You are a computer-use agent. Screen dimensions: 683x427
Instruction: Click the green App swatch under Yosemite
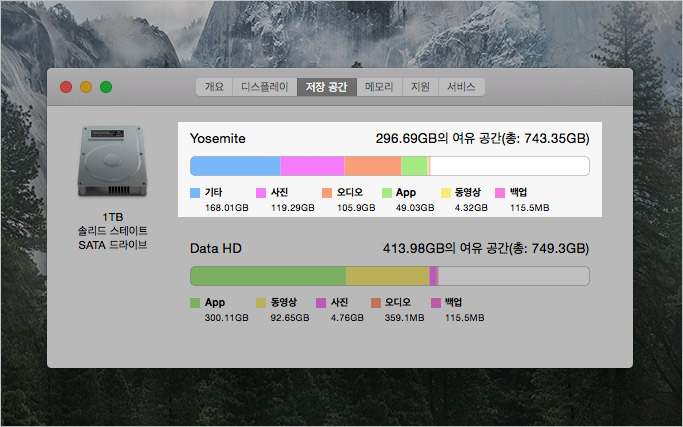387,193
